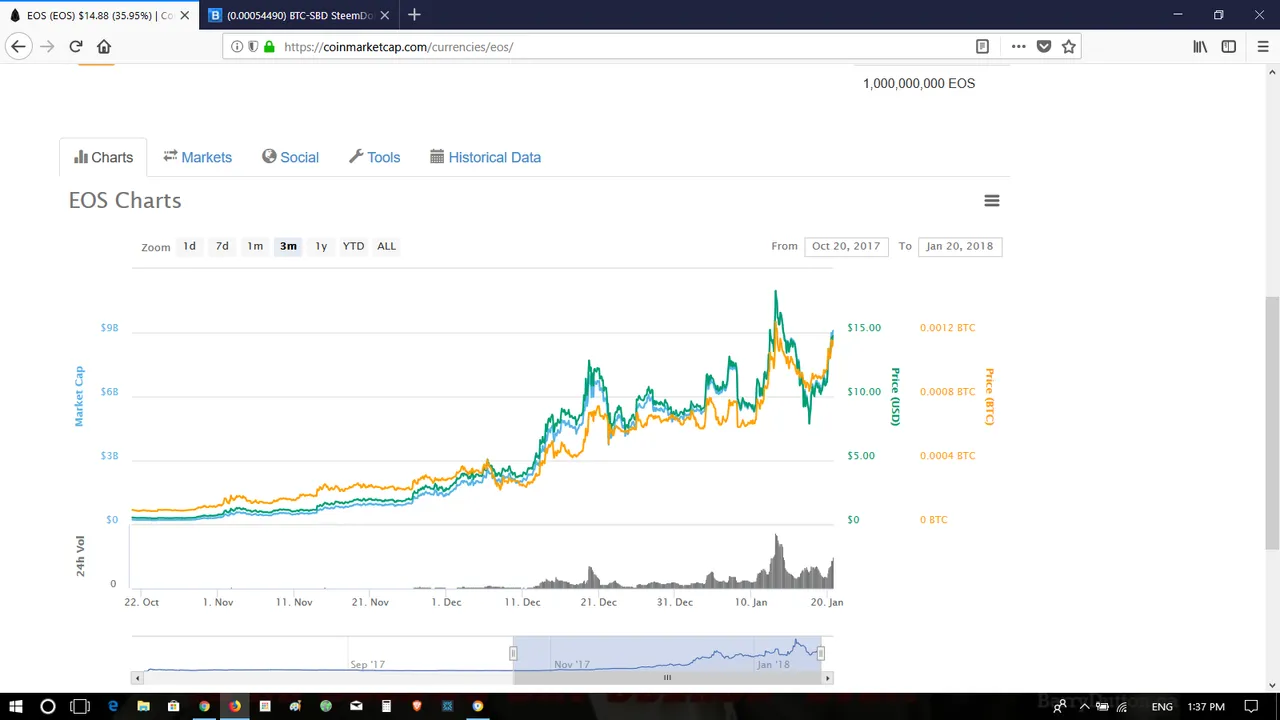
Task: Close the EOS CoinMarketCap tab
Action: pyautogui.click(x=184, y=16)
